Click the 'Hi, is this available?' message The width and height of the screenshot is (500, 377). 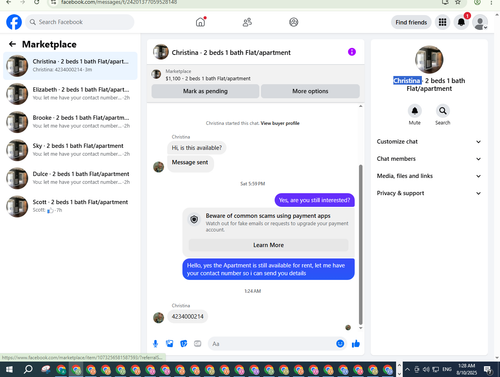197,148
